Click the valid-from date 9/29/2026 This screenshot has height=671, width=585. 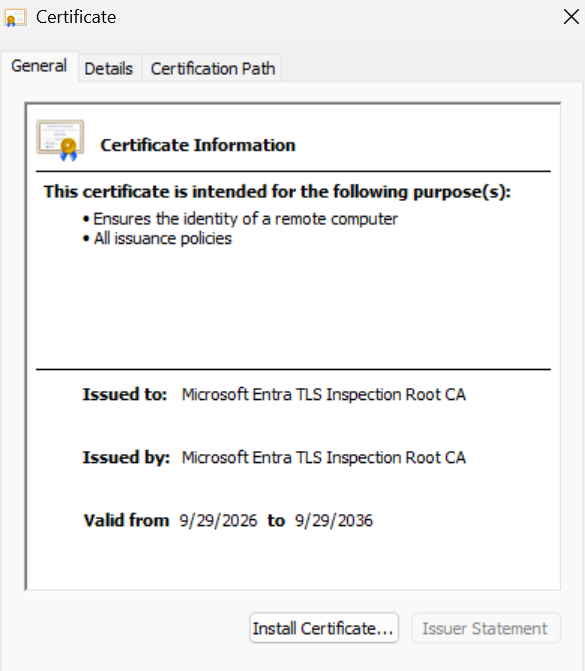218,520
